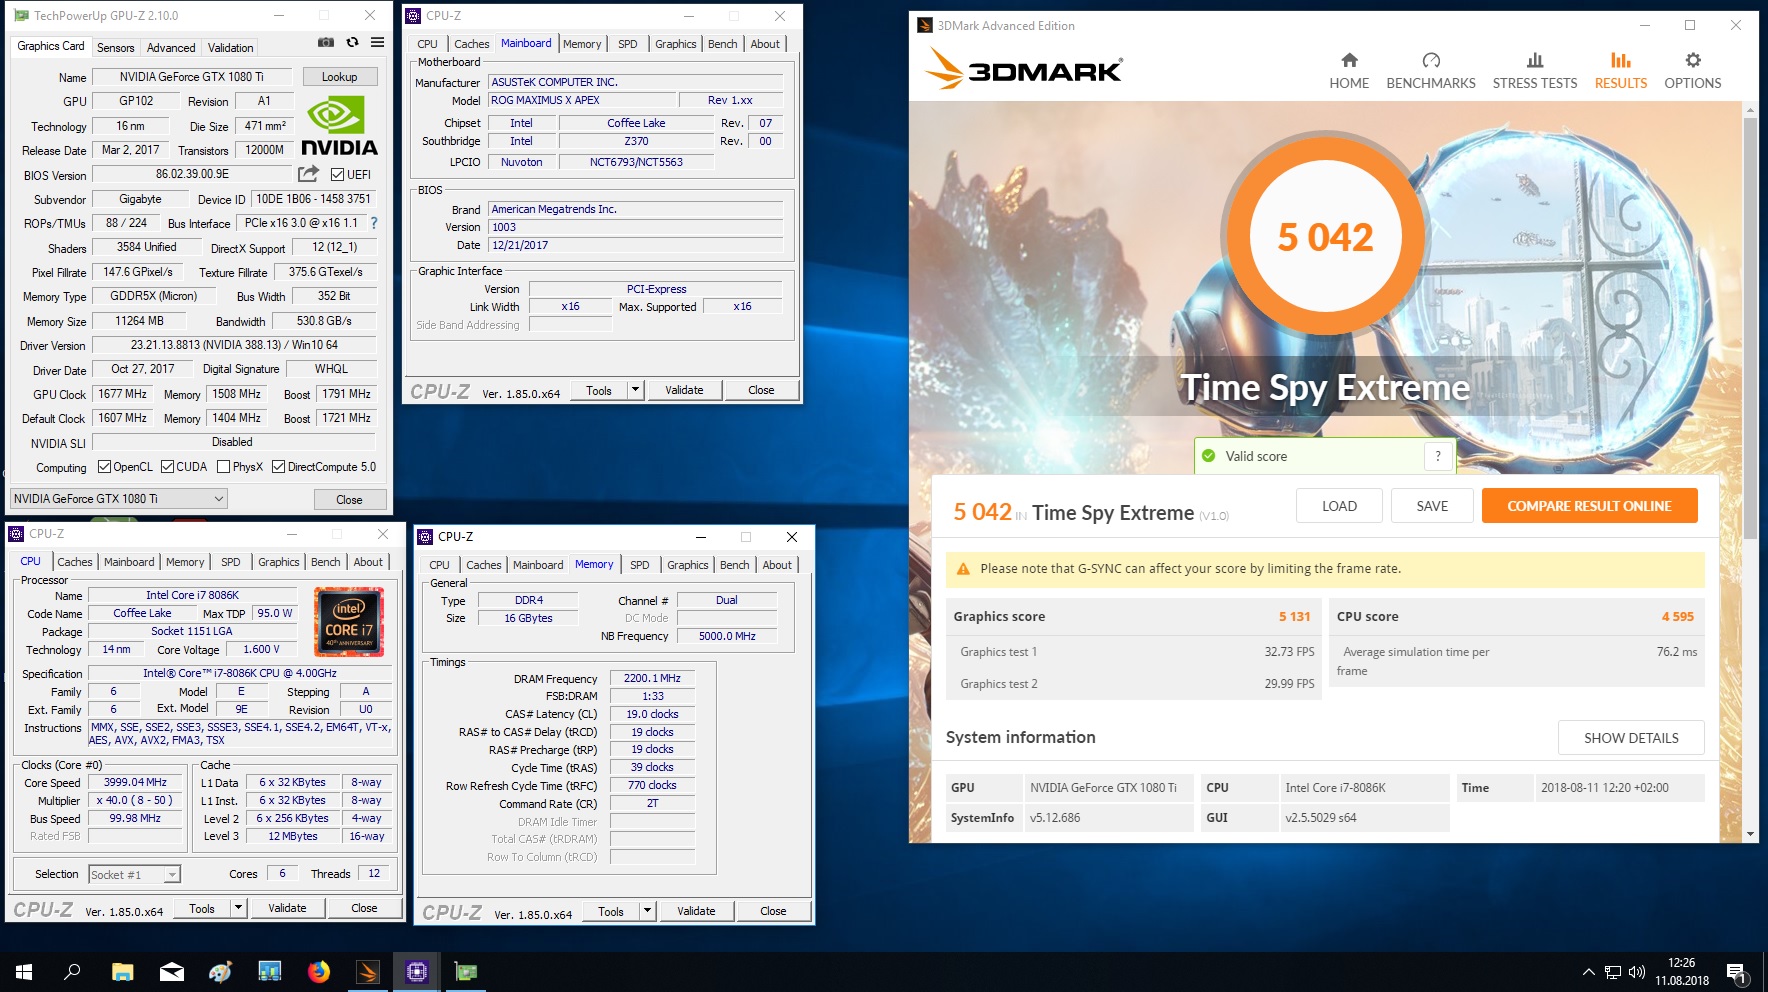
Task: Switch to GPU-Z taskbar icon
Action: 466,971
